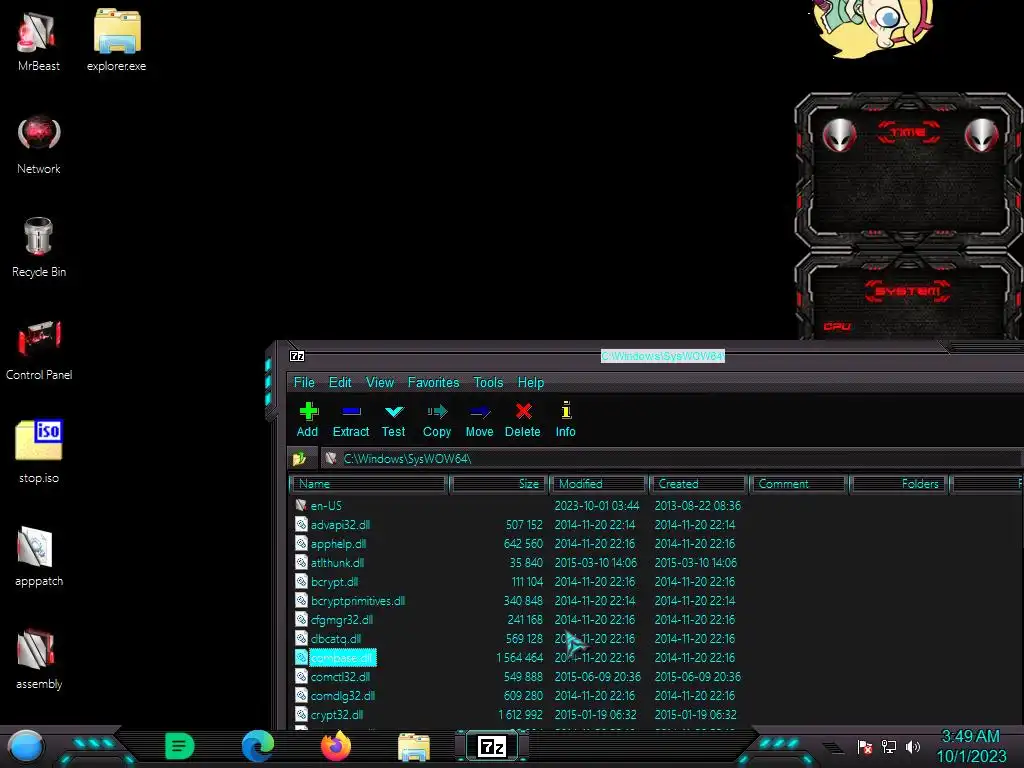Click Action Center flag tray icon

click(865, 746)
